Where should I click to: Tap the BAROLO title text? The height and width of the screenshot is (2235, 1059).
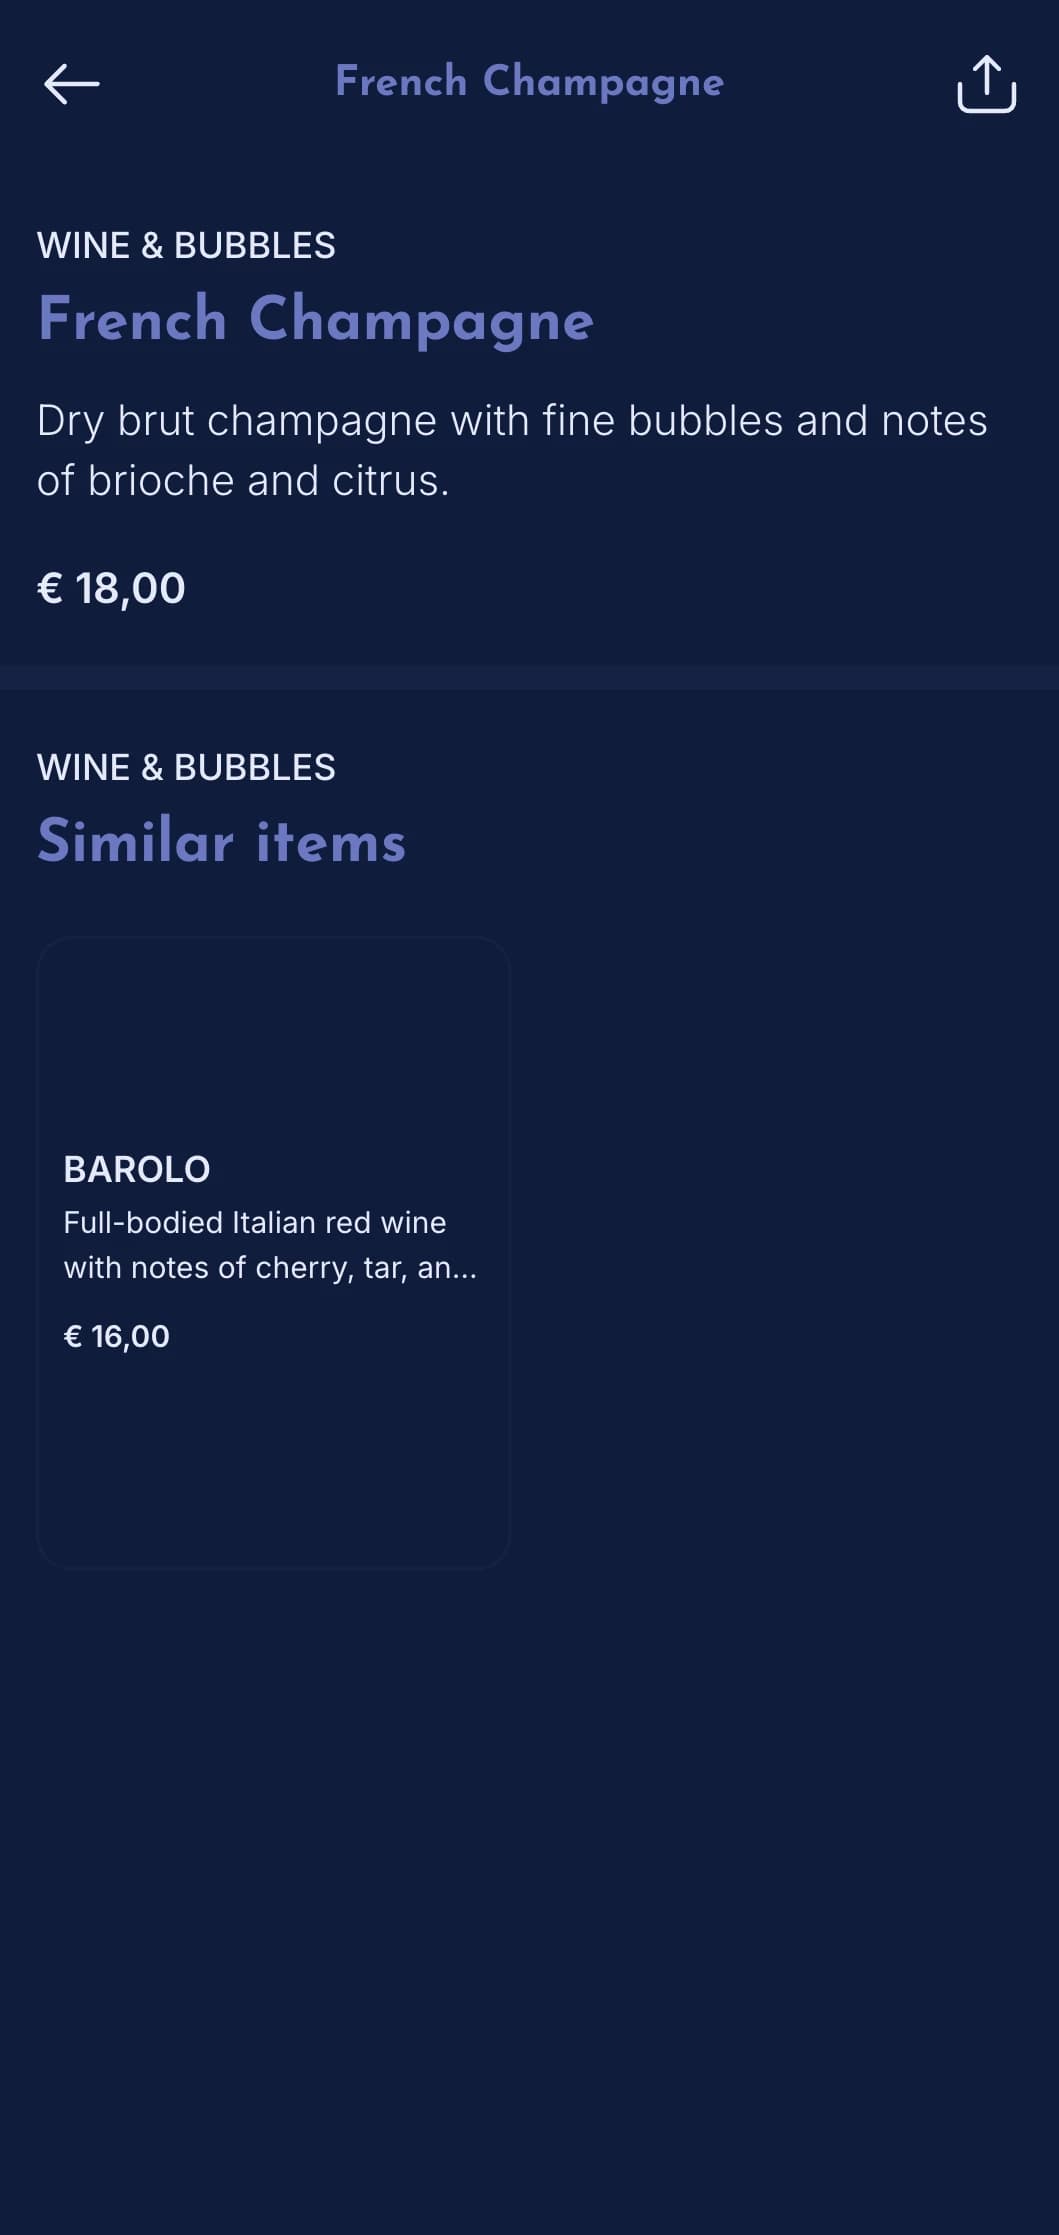pos(137,1169)
